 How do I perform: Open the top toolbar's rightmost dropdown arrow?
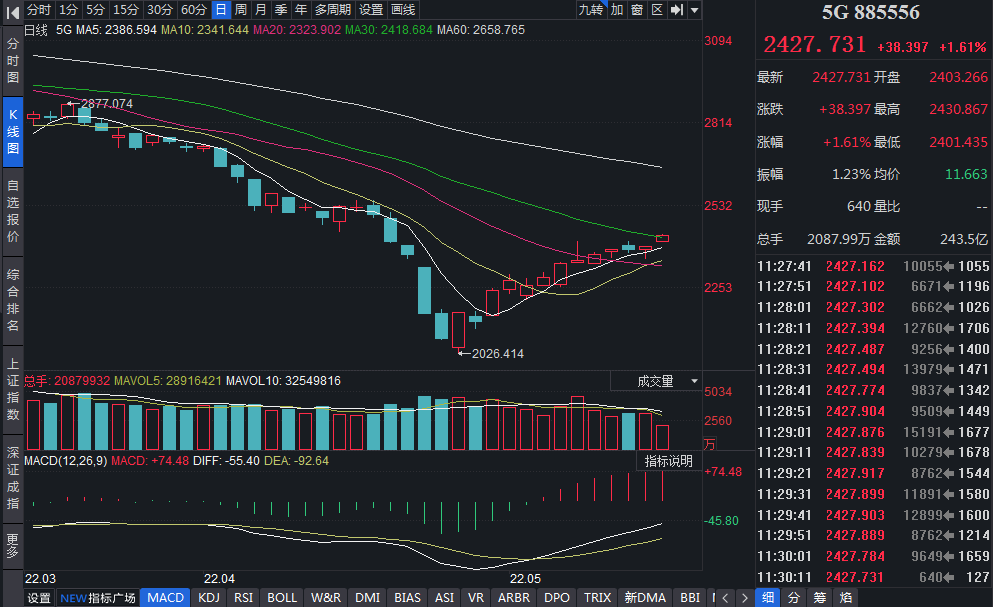[695, 10]
